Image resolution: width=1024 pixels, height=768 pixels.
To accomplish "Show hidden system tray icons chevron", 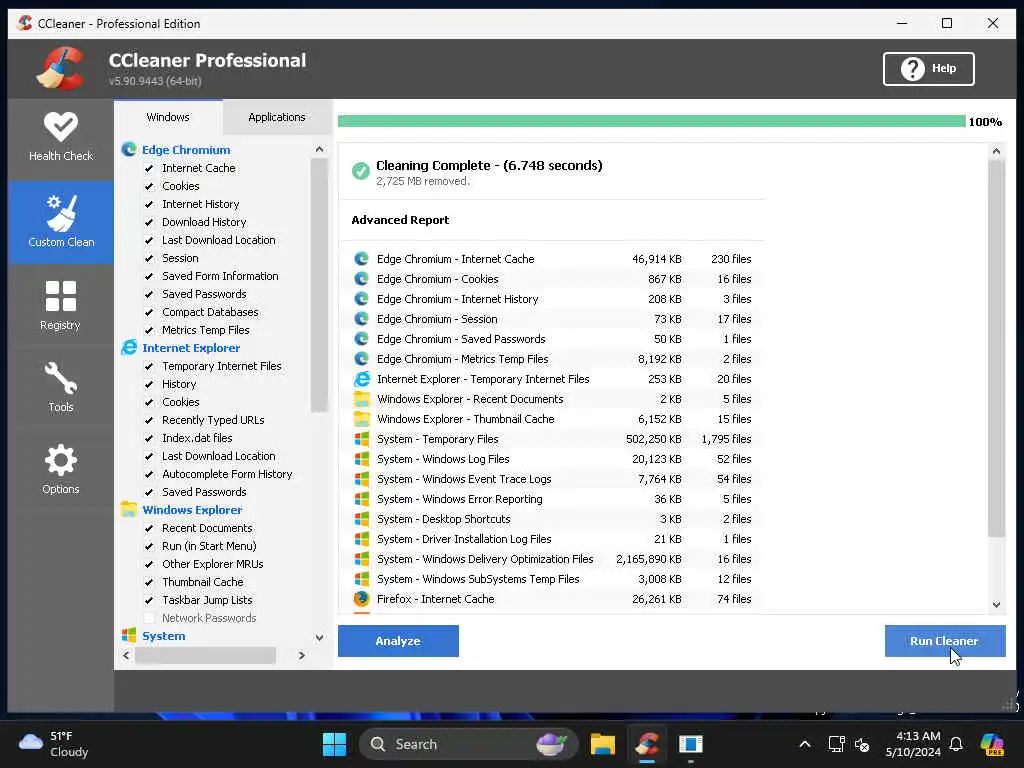I will [x=805, y=744].
